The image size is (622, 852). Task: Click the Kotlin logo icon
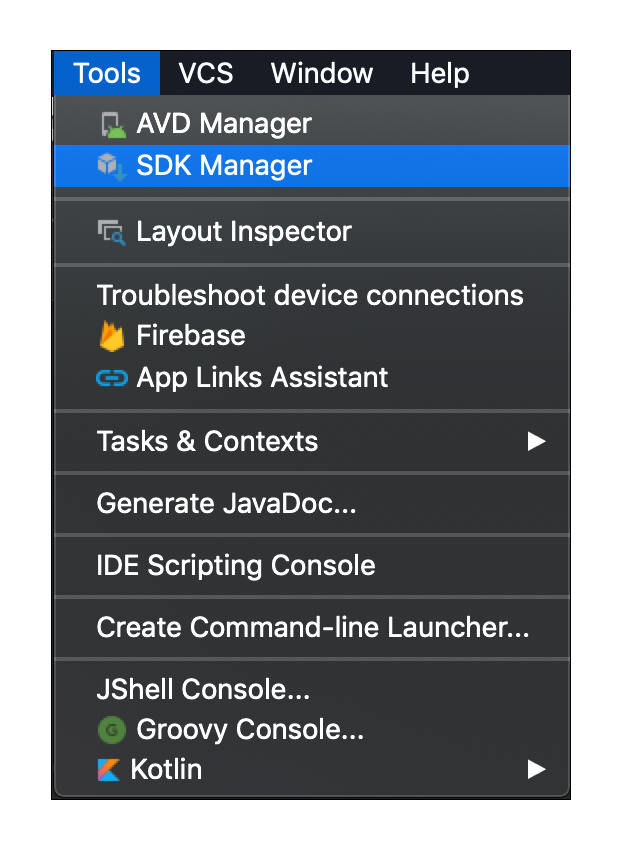(x=109, y=769)
